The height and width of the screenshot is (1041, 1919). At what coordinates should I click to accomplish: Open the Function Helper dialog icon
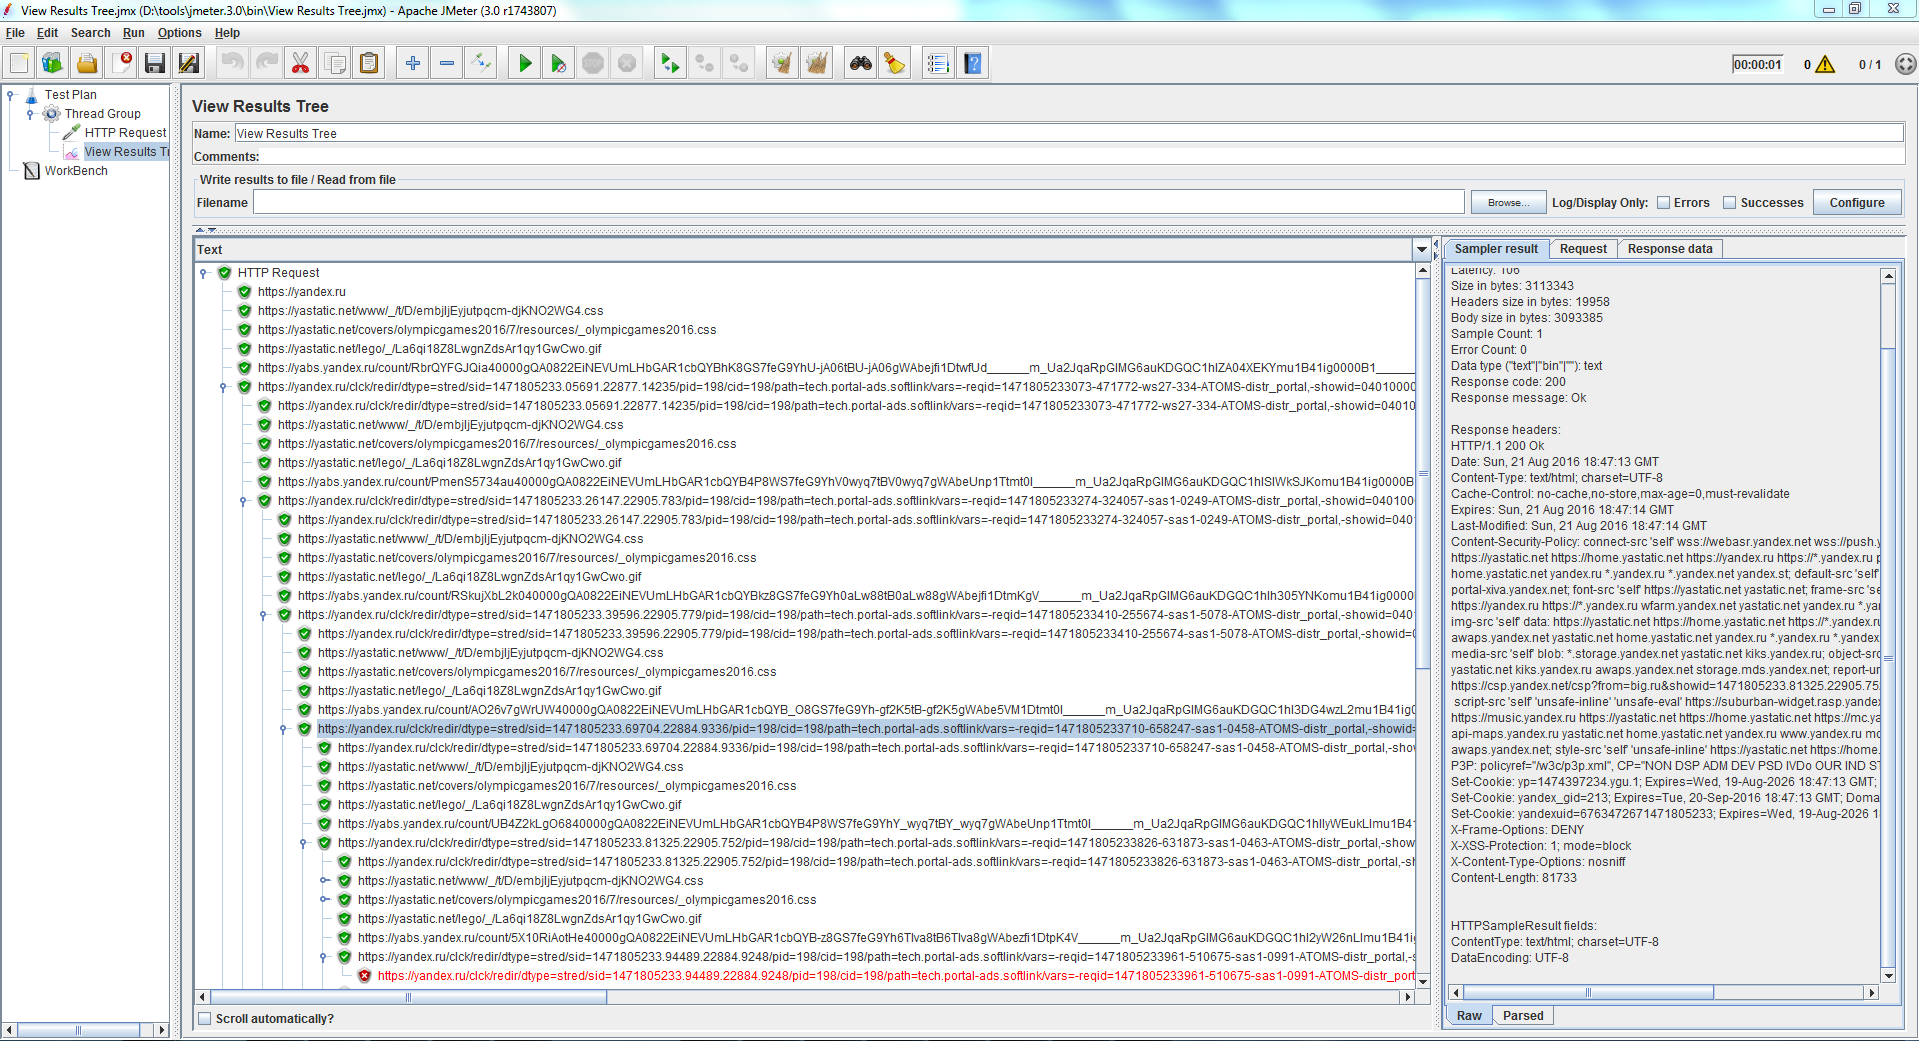pos(937,64)
